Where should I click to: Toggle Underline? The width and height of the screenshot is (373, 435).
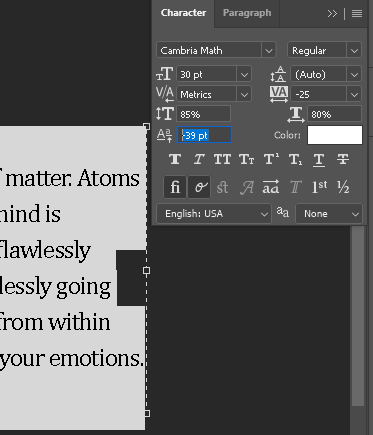[319, 159]
